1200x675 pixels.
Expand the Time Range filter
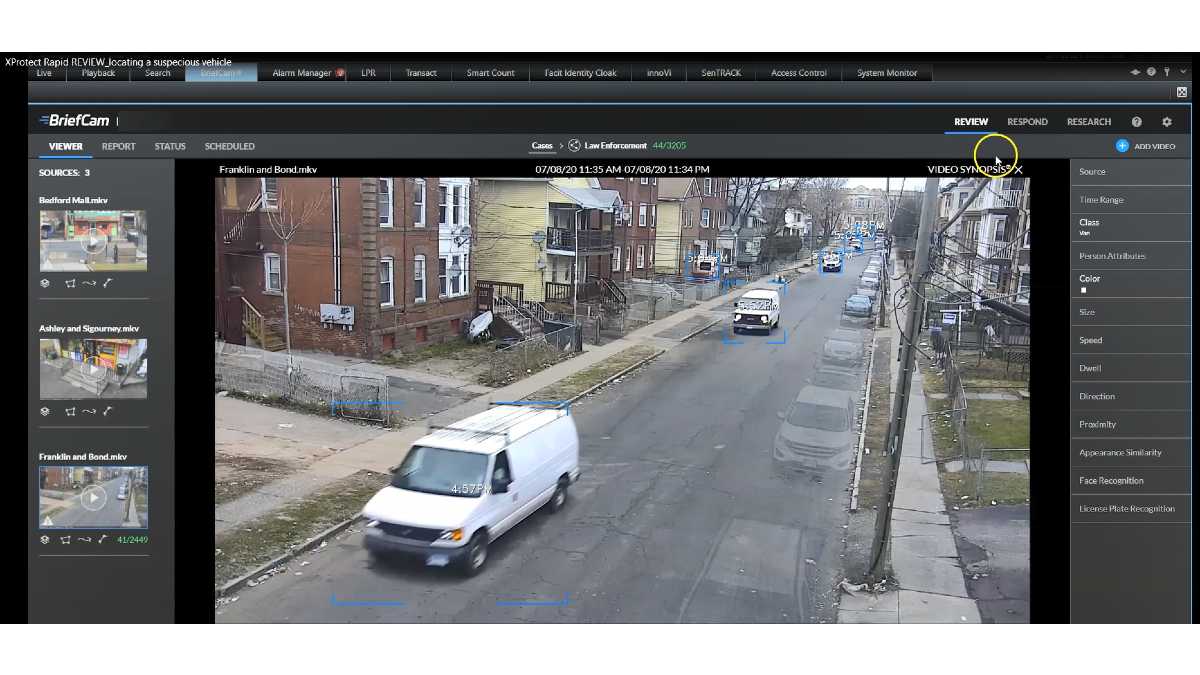coord(1131,199)
